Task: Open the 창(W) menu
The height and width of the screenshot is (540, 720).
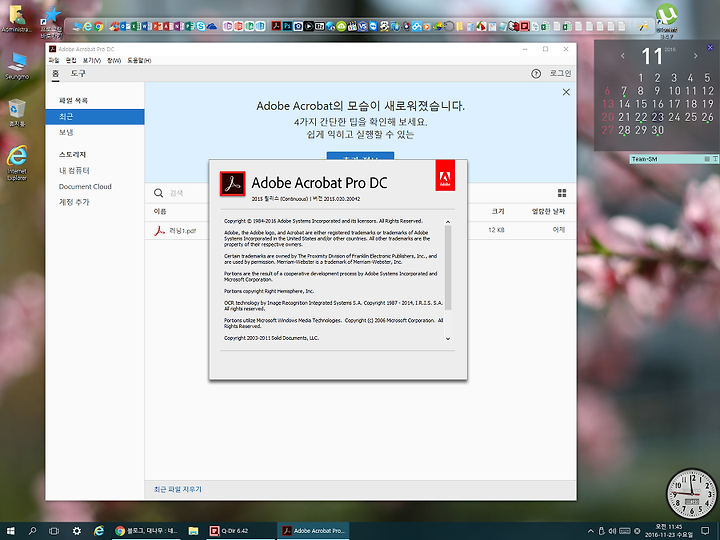Action: [114, 61]
